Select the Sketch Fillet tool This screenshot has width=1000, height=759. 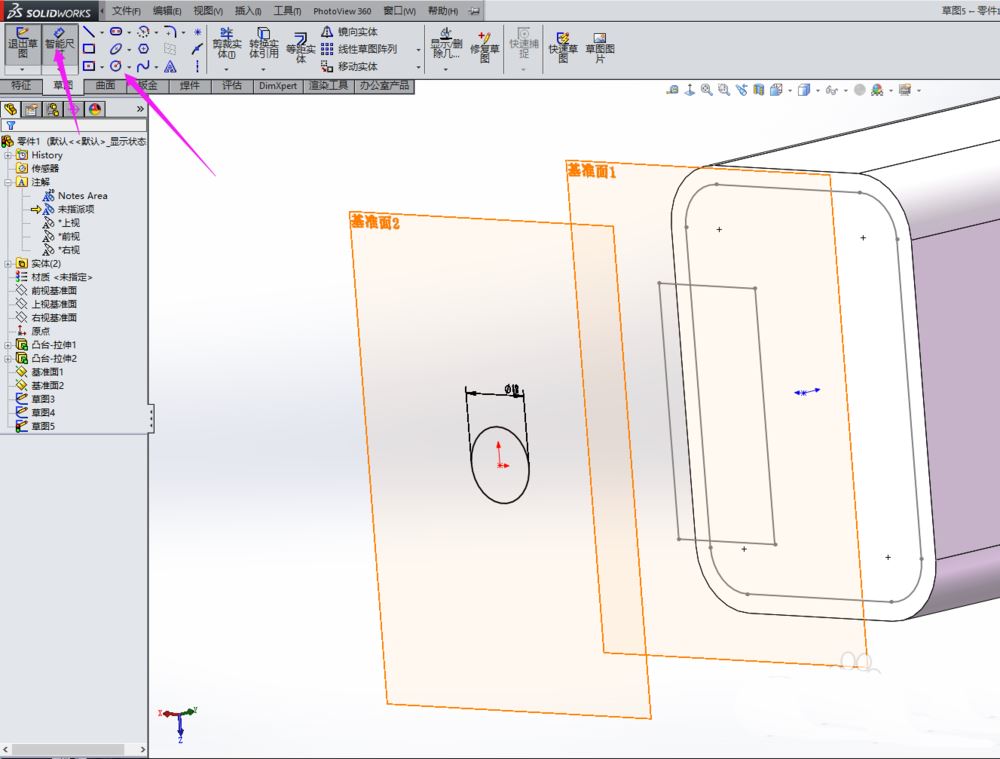pyautogui.click(x=170, y=31)
